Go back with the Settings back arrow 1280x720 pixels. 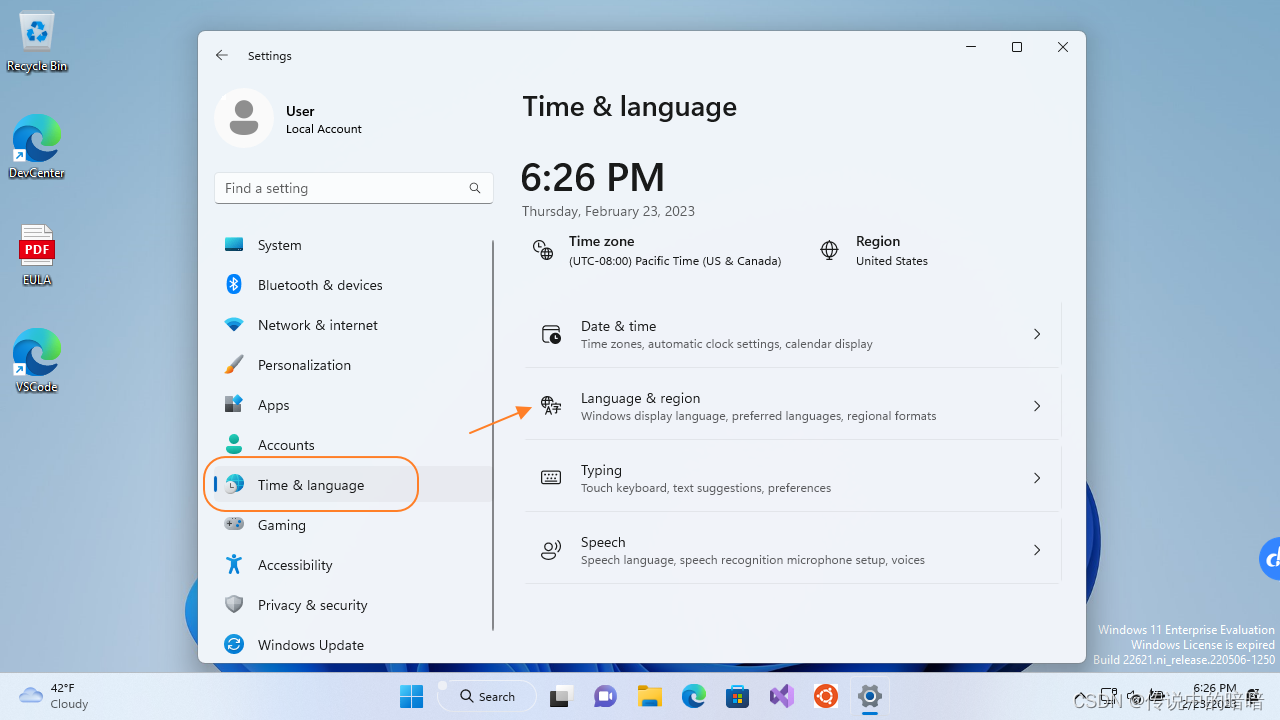(222, 56)
